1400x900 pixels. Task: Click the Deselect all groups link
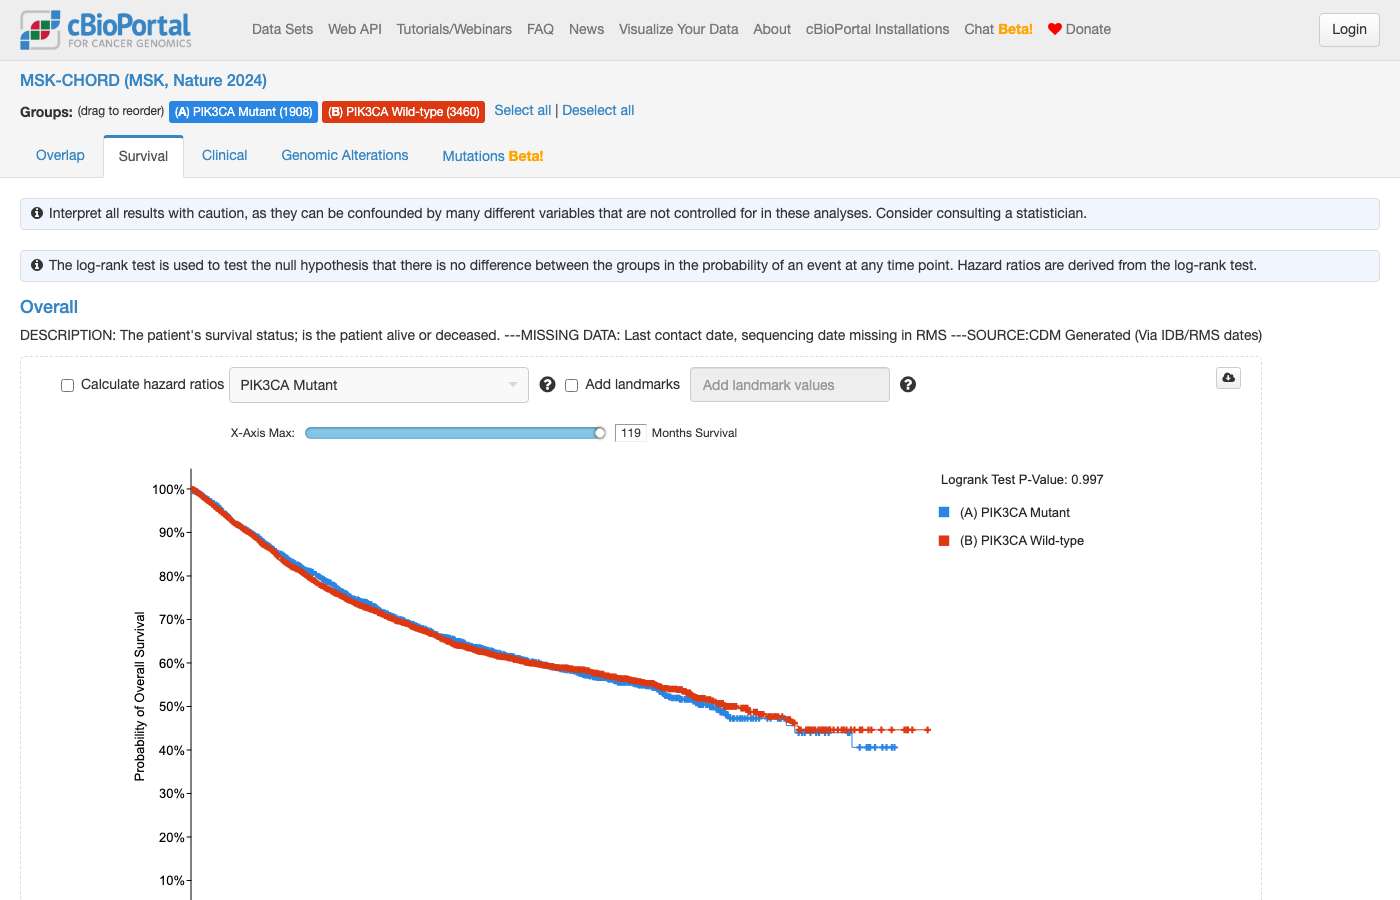point(598,111)
